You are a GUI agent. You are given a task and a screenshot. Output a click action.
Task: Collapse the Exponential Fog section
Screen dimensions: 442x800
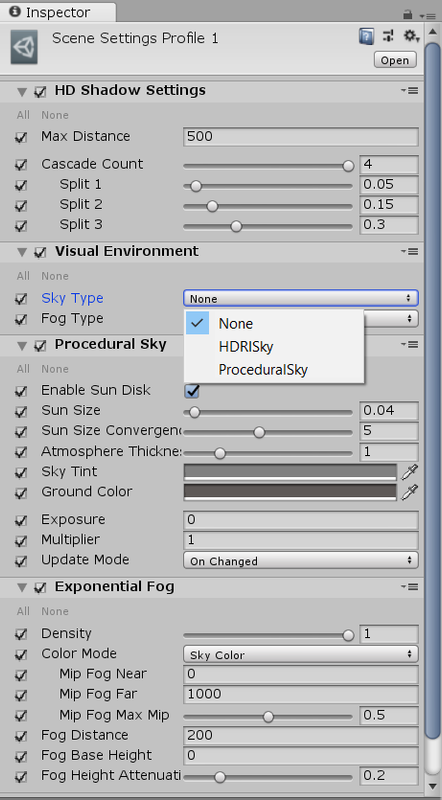click(x=21, y=589)
